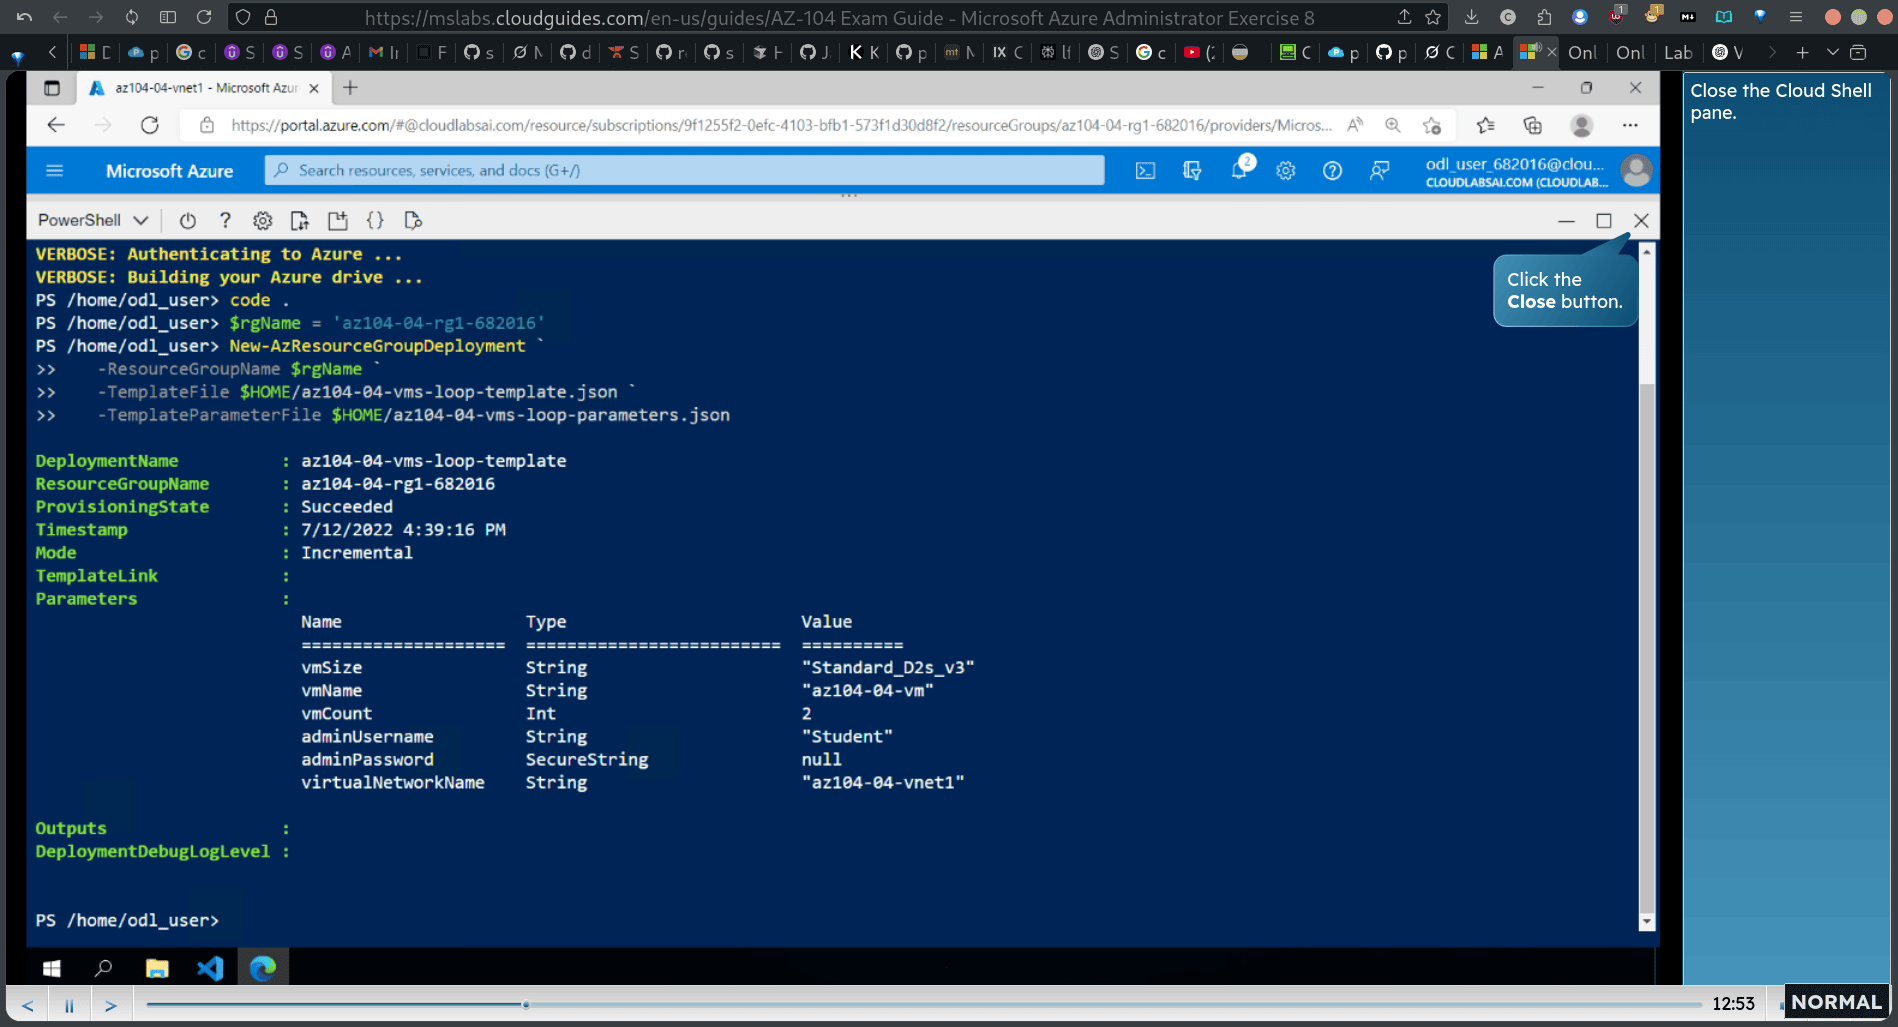
Task: Click Edge icon in Windows taskbar
Action: point(263,968)
